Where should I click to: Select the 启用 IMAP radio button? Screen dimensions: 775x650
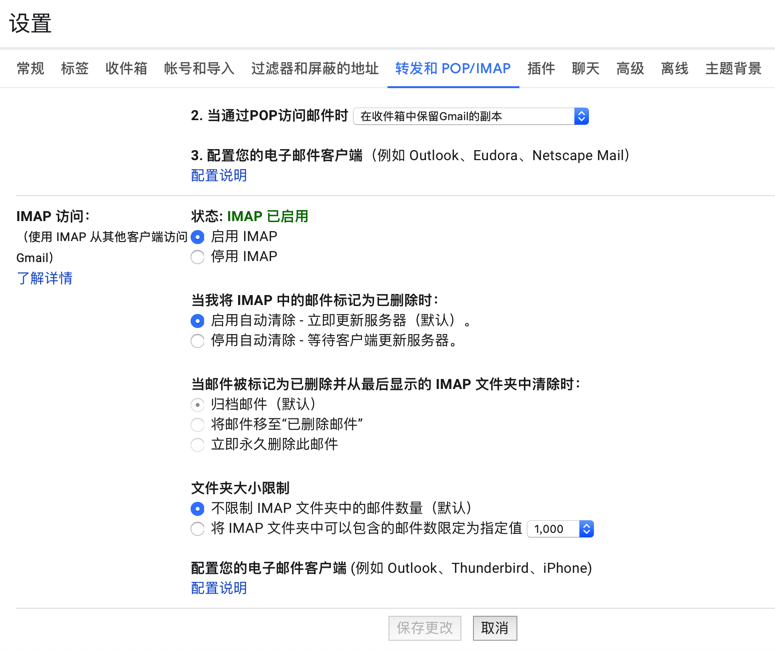(198, 237)
